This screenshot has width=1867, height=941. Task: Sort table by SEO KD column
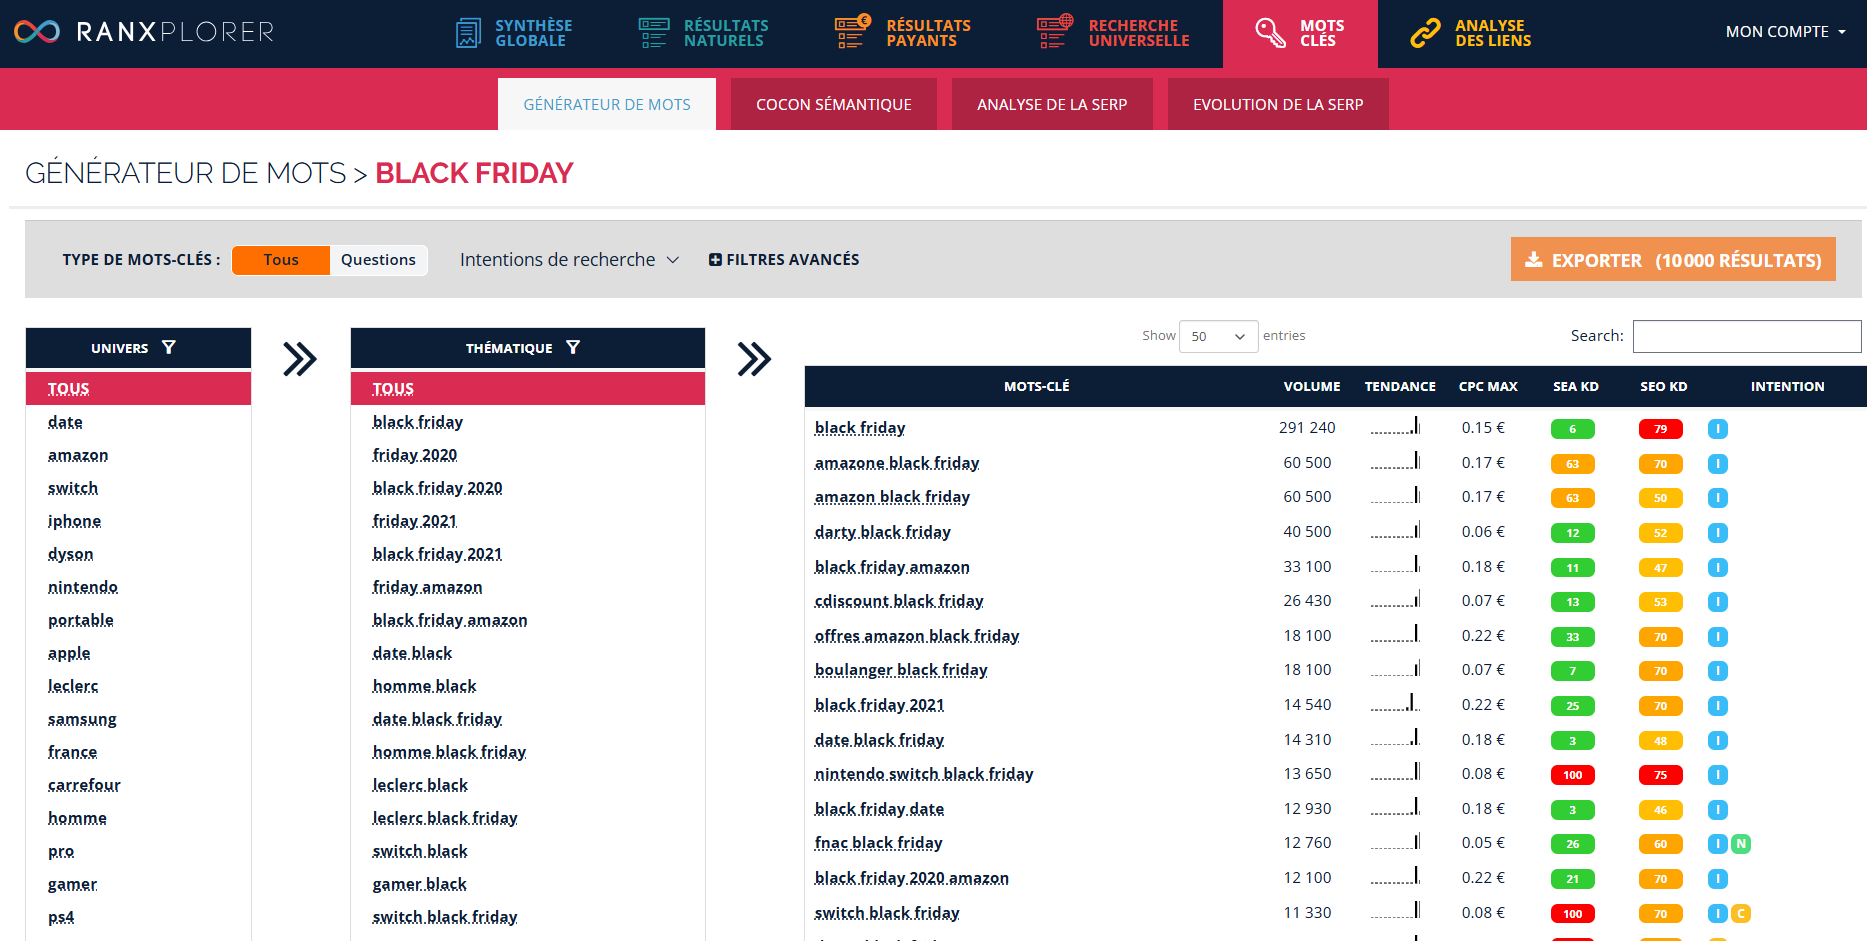[x=1663, y=386]
